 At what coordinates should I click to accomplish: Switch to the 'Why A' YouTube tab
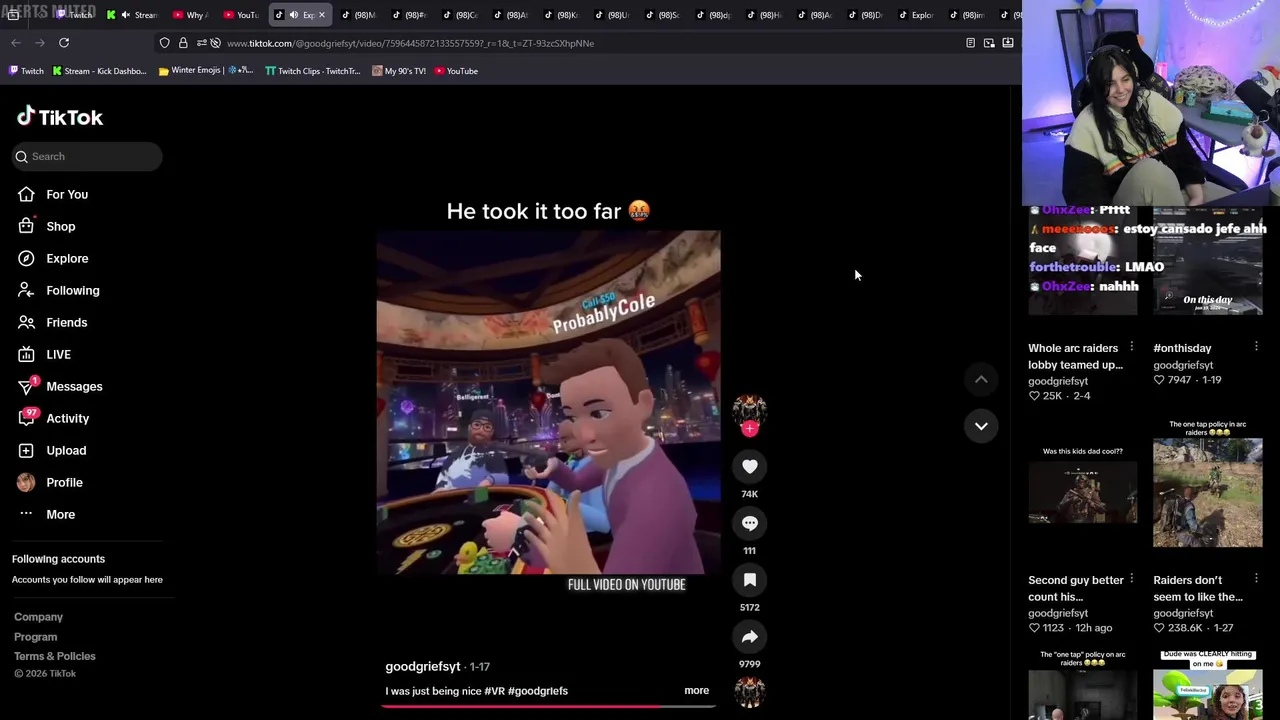pos(190,15)
